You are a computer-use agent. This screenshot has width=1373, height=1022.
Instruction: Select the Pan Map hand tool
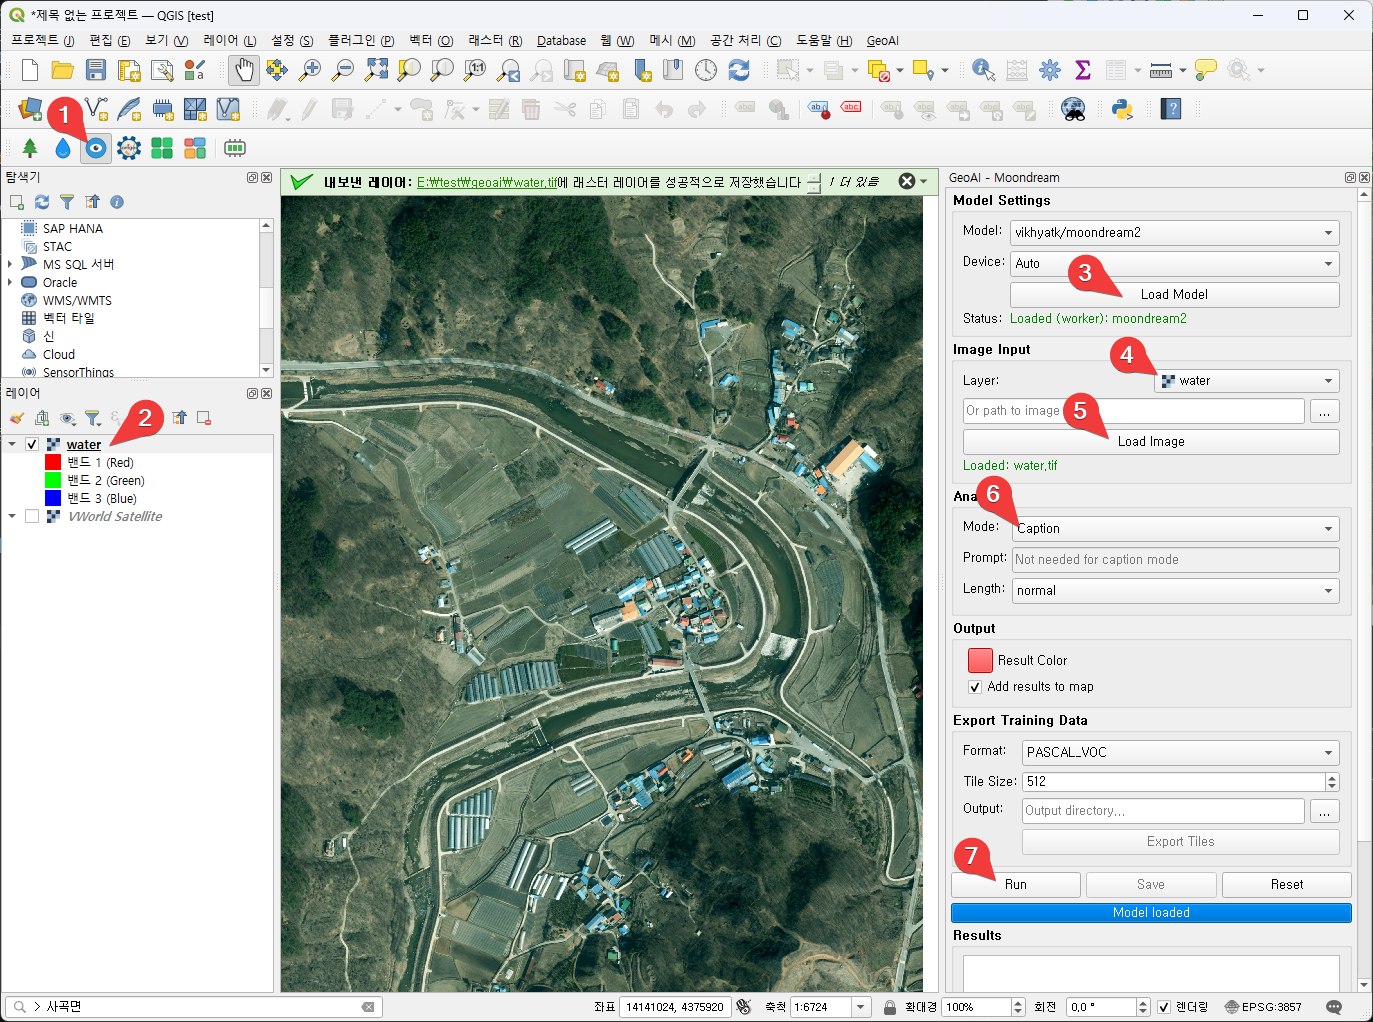coord(244,70)
